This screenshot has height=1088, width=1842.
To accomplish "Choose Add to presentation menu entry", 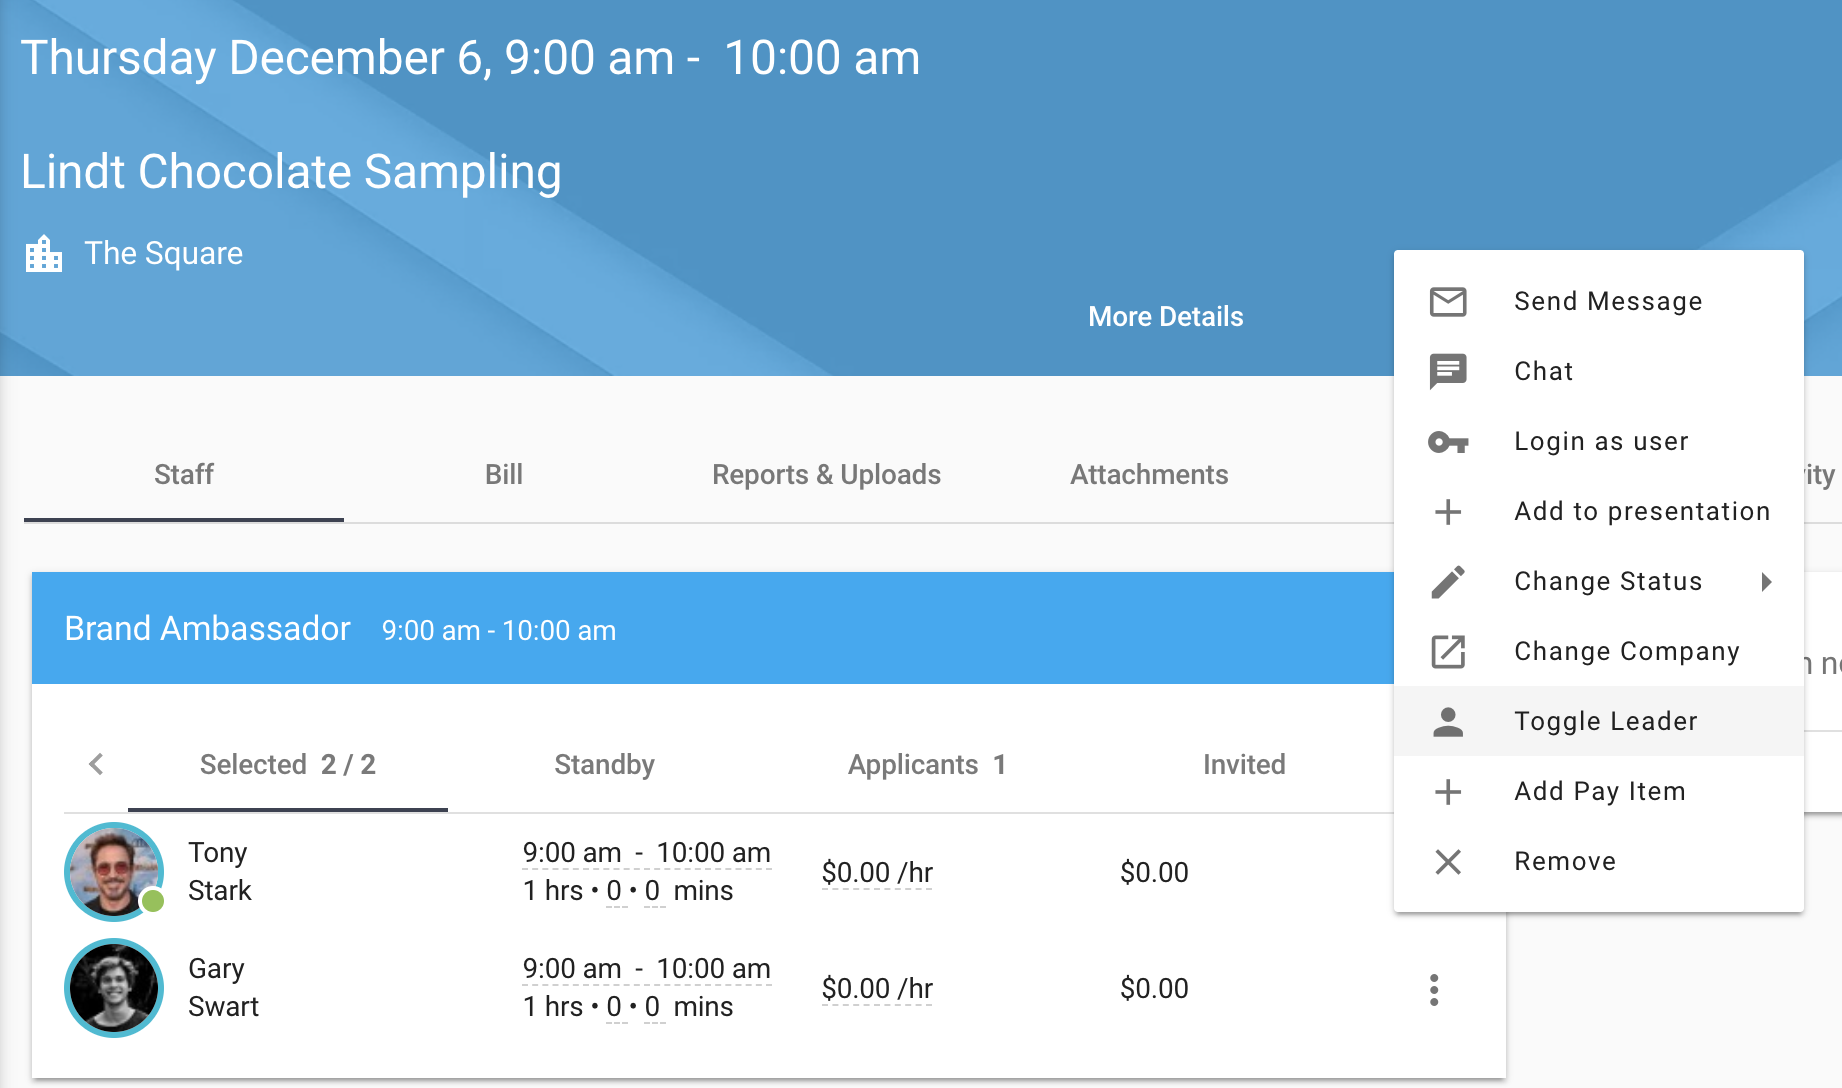I will 1599,511.
